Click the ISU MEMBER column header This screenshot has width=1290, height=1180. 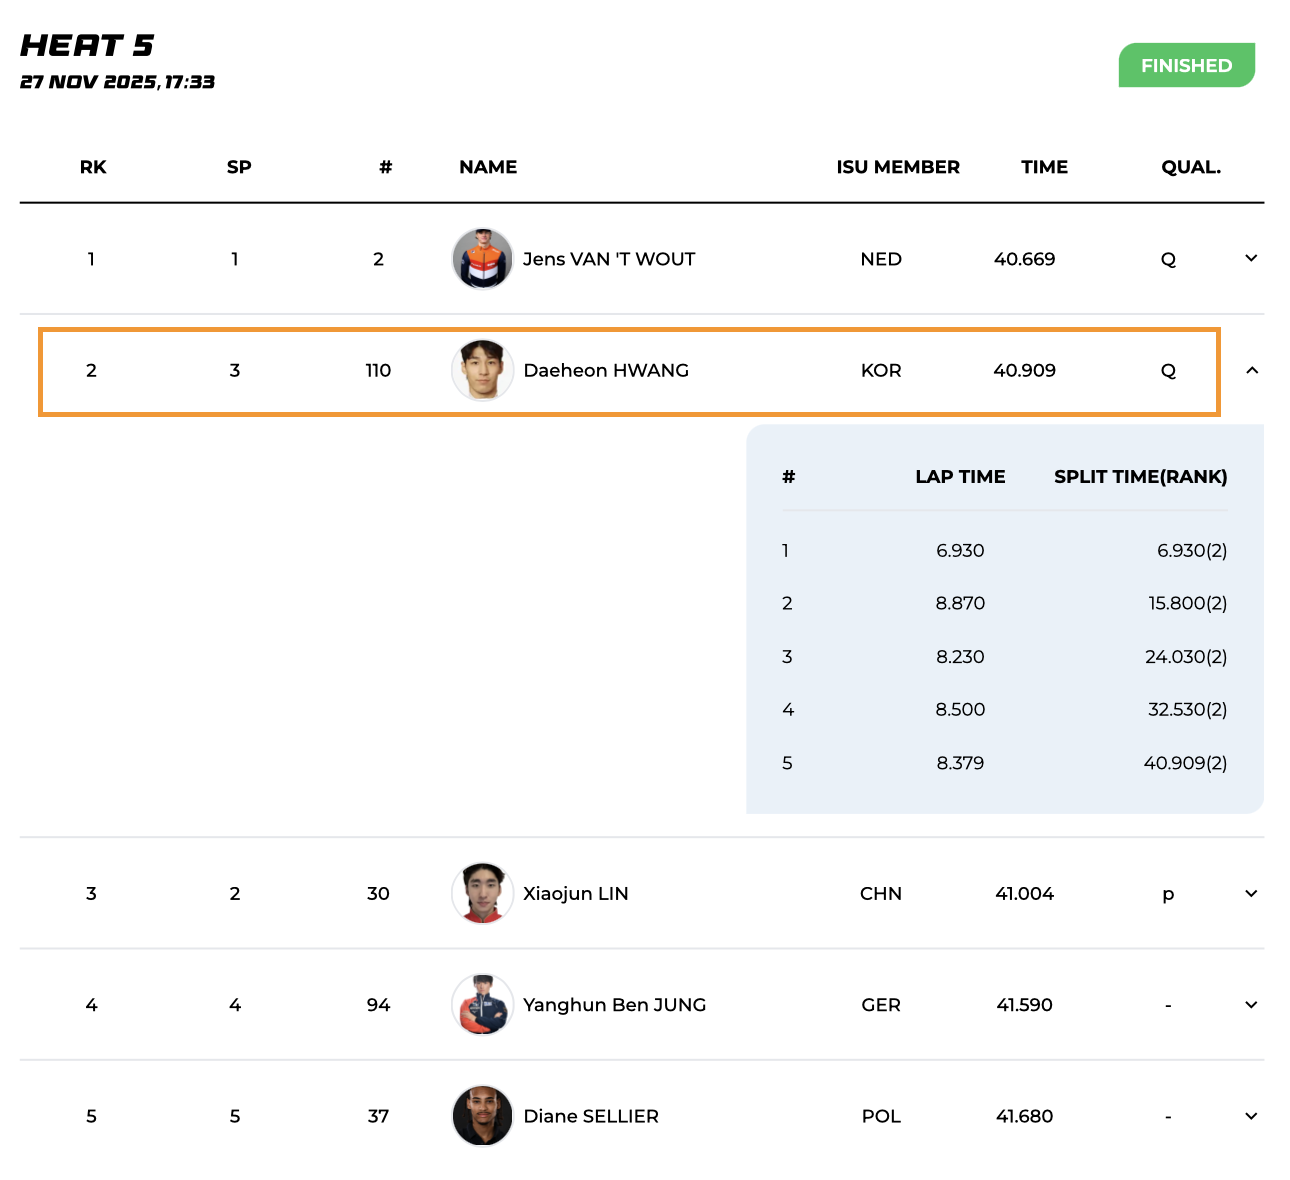(897, 167)
